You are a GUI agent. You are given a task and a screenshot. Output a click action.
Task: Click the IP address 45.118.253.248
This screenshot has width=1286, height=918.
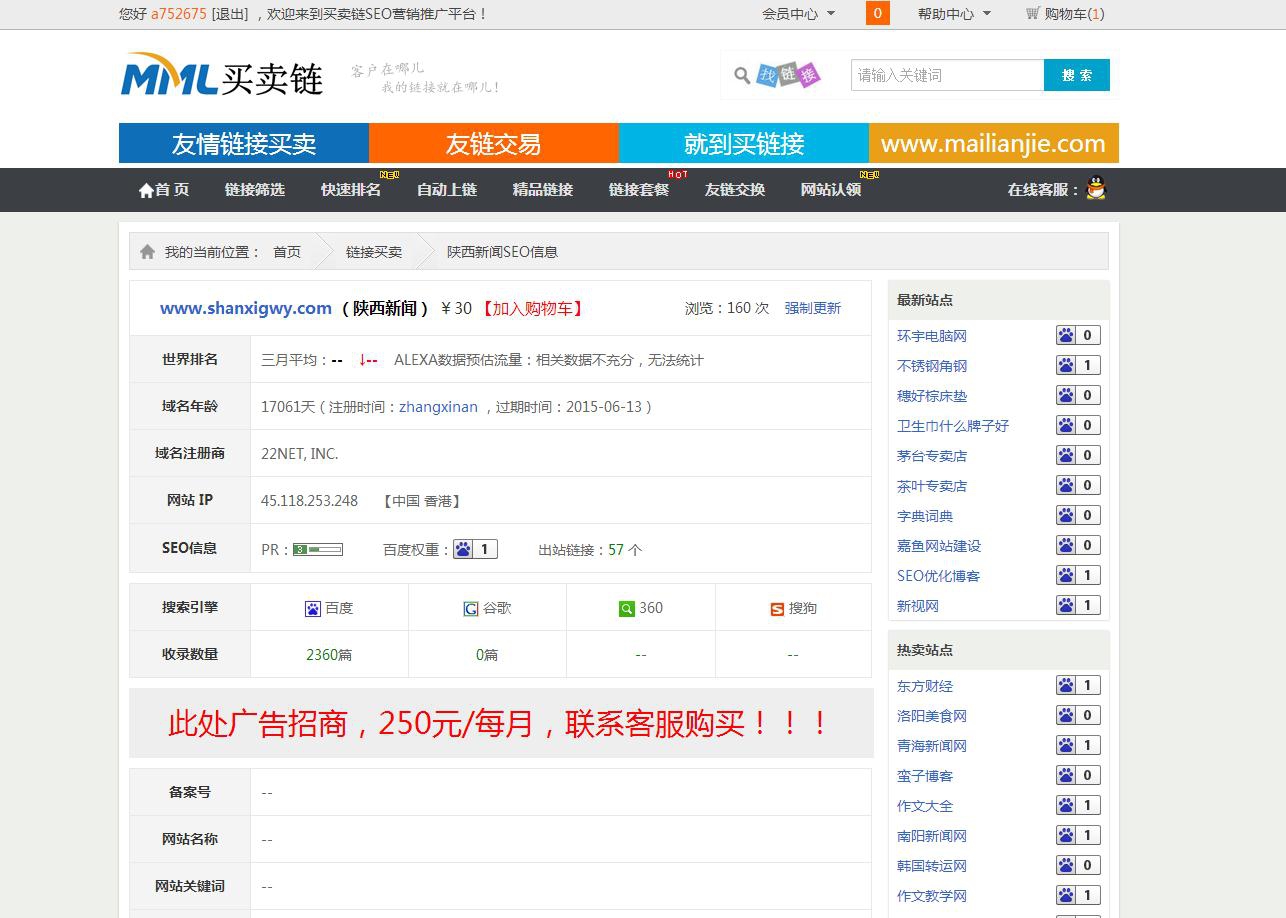[x=309, y=501]
